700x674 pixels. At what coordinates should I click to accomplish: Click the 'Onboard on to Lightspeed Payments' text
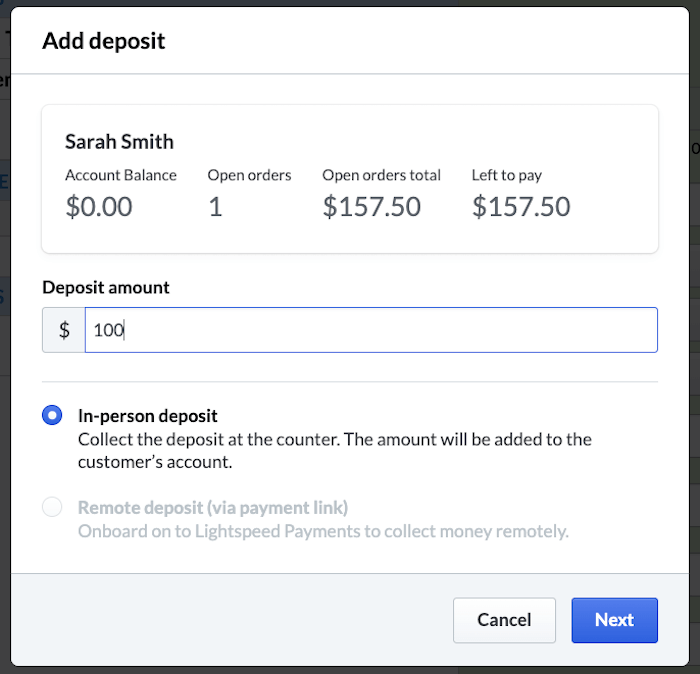pos(323,531)
